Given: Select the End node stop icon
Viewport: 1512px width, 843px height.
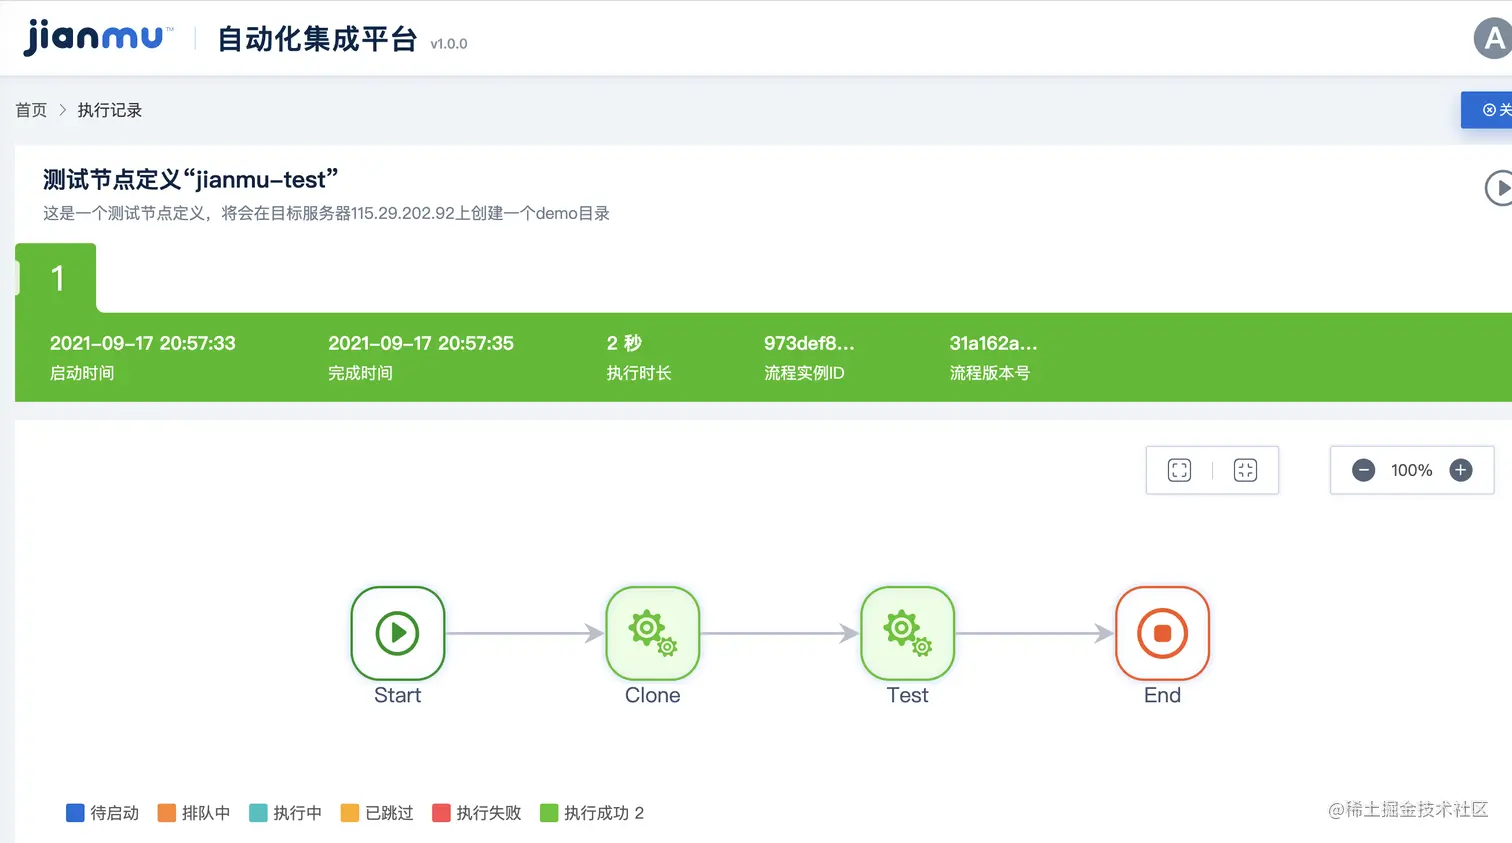Looking at the screenshot, I should click(1162, 633).
